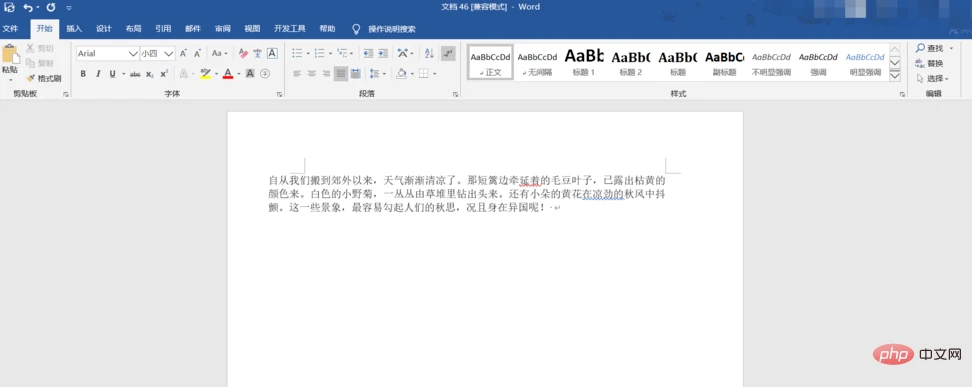Screen dimensions: 972x387
Task: Click the phonetic guide (文) icon
Action: pos(257,54)
